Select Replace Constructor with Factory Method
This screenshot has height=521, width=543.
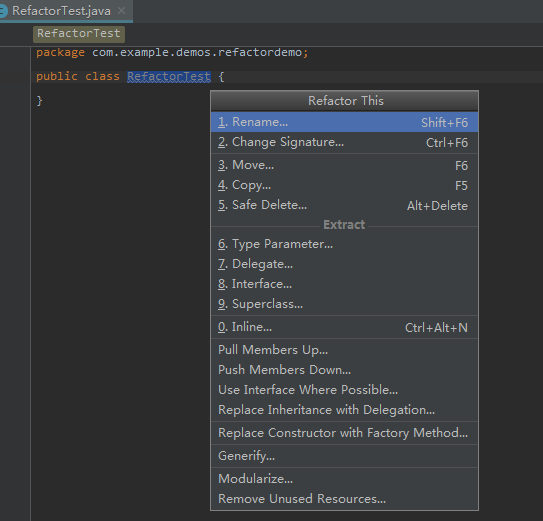point(344,433)
